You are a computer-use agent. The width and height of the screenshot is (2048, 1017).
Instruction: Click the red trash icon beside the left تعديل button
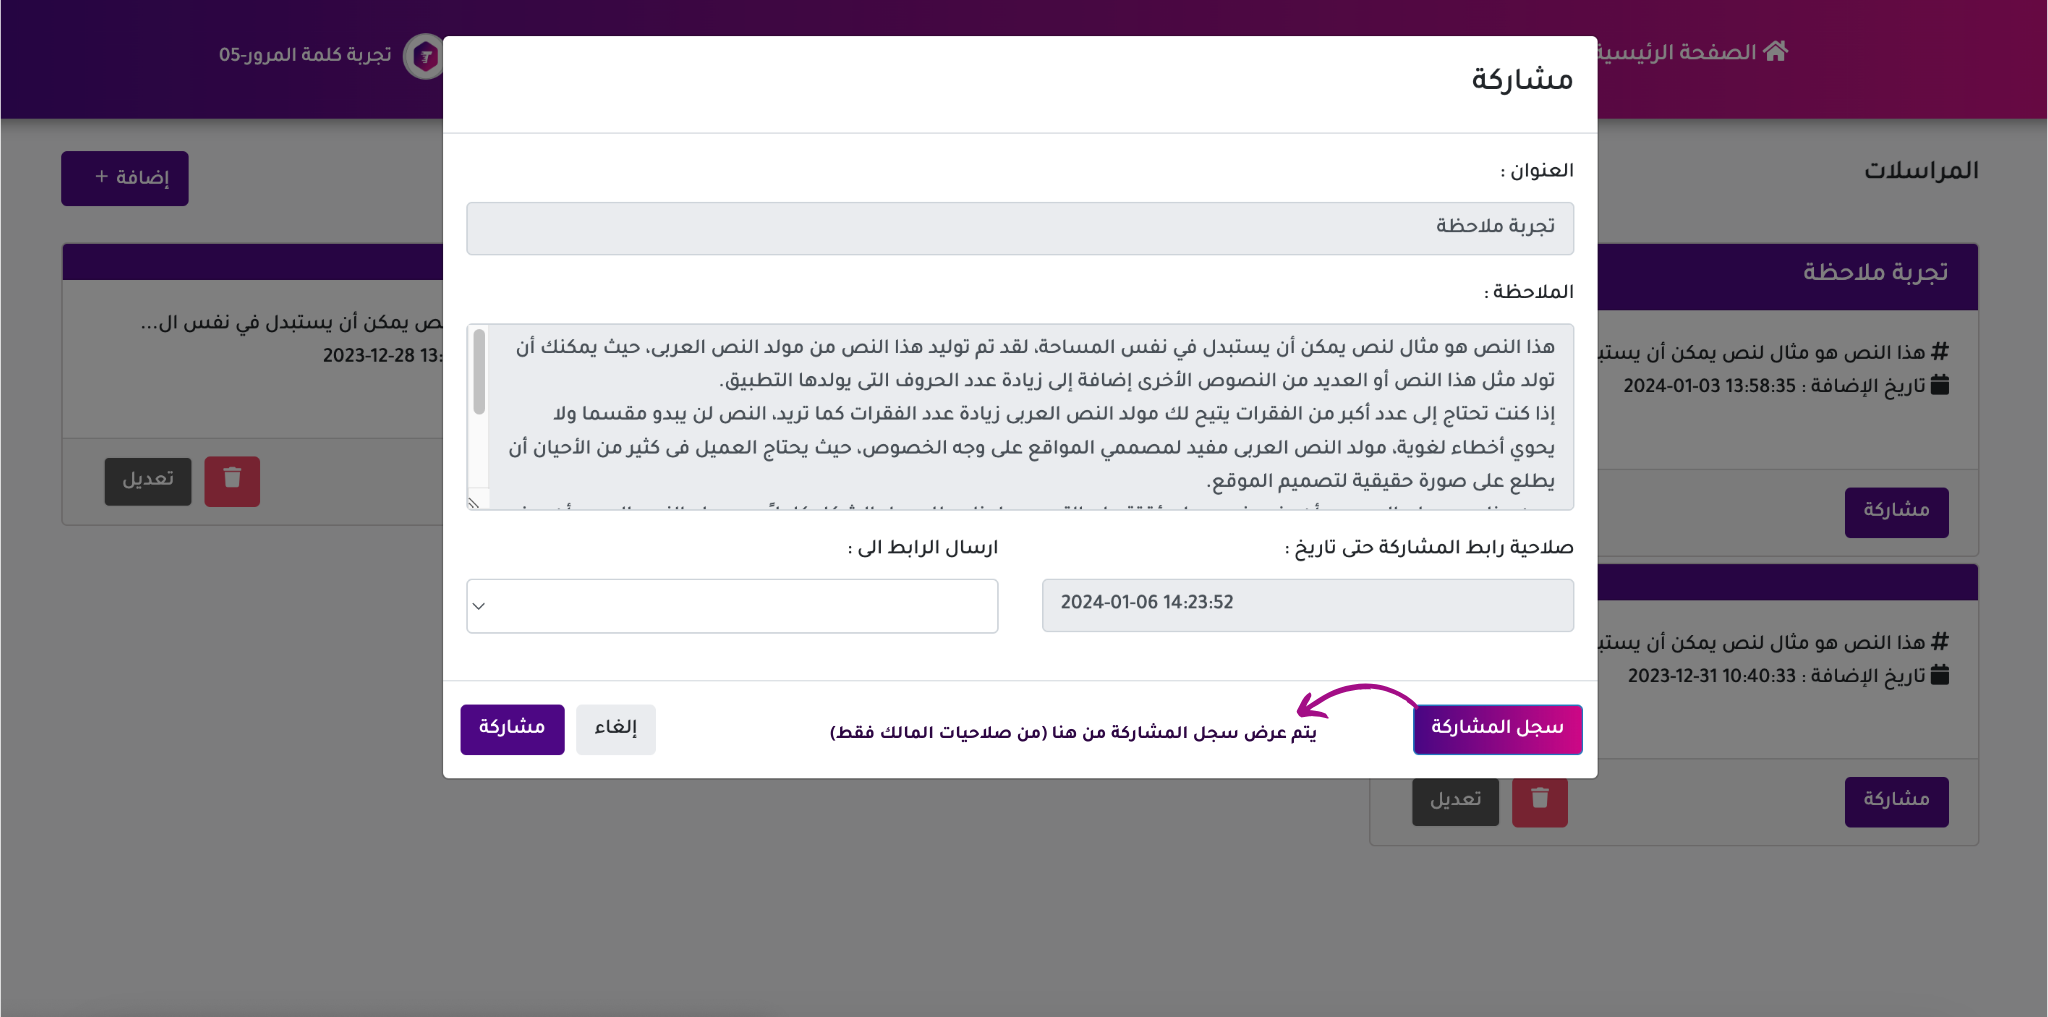tap(232, 481)
